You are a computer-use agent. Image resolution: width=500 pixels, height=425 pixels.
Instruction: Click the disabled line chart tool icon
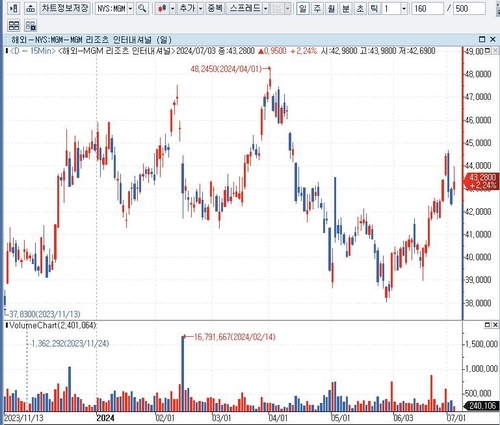click(277, 8)
